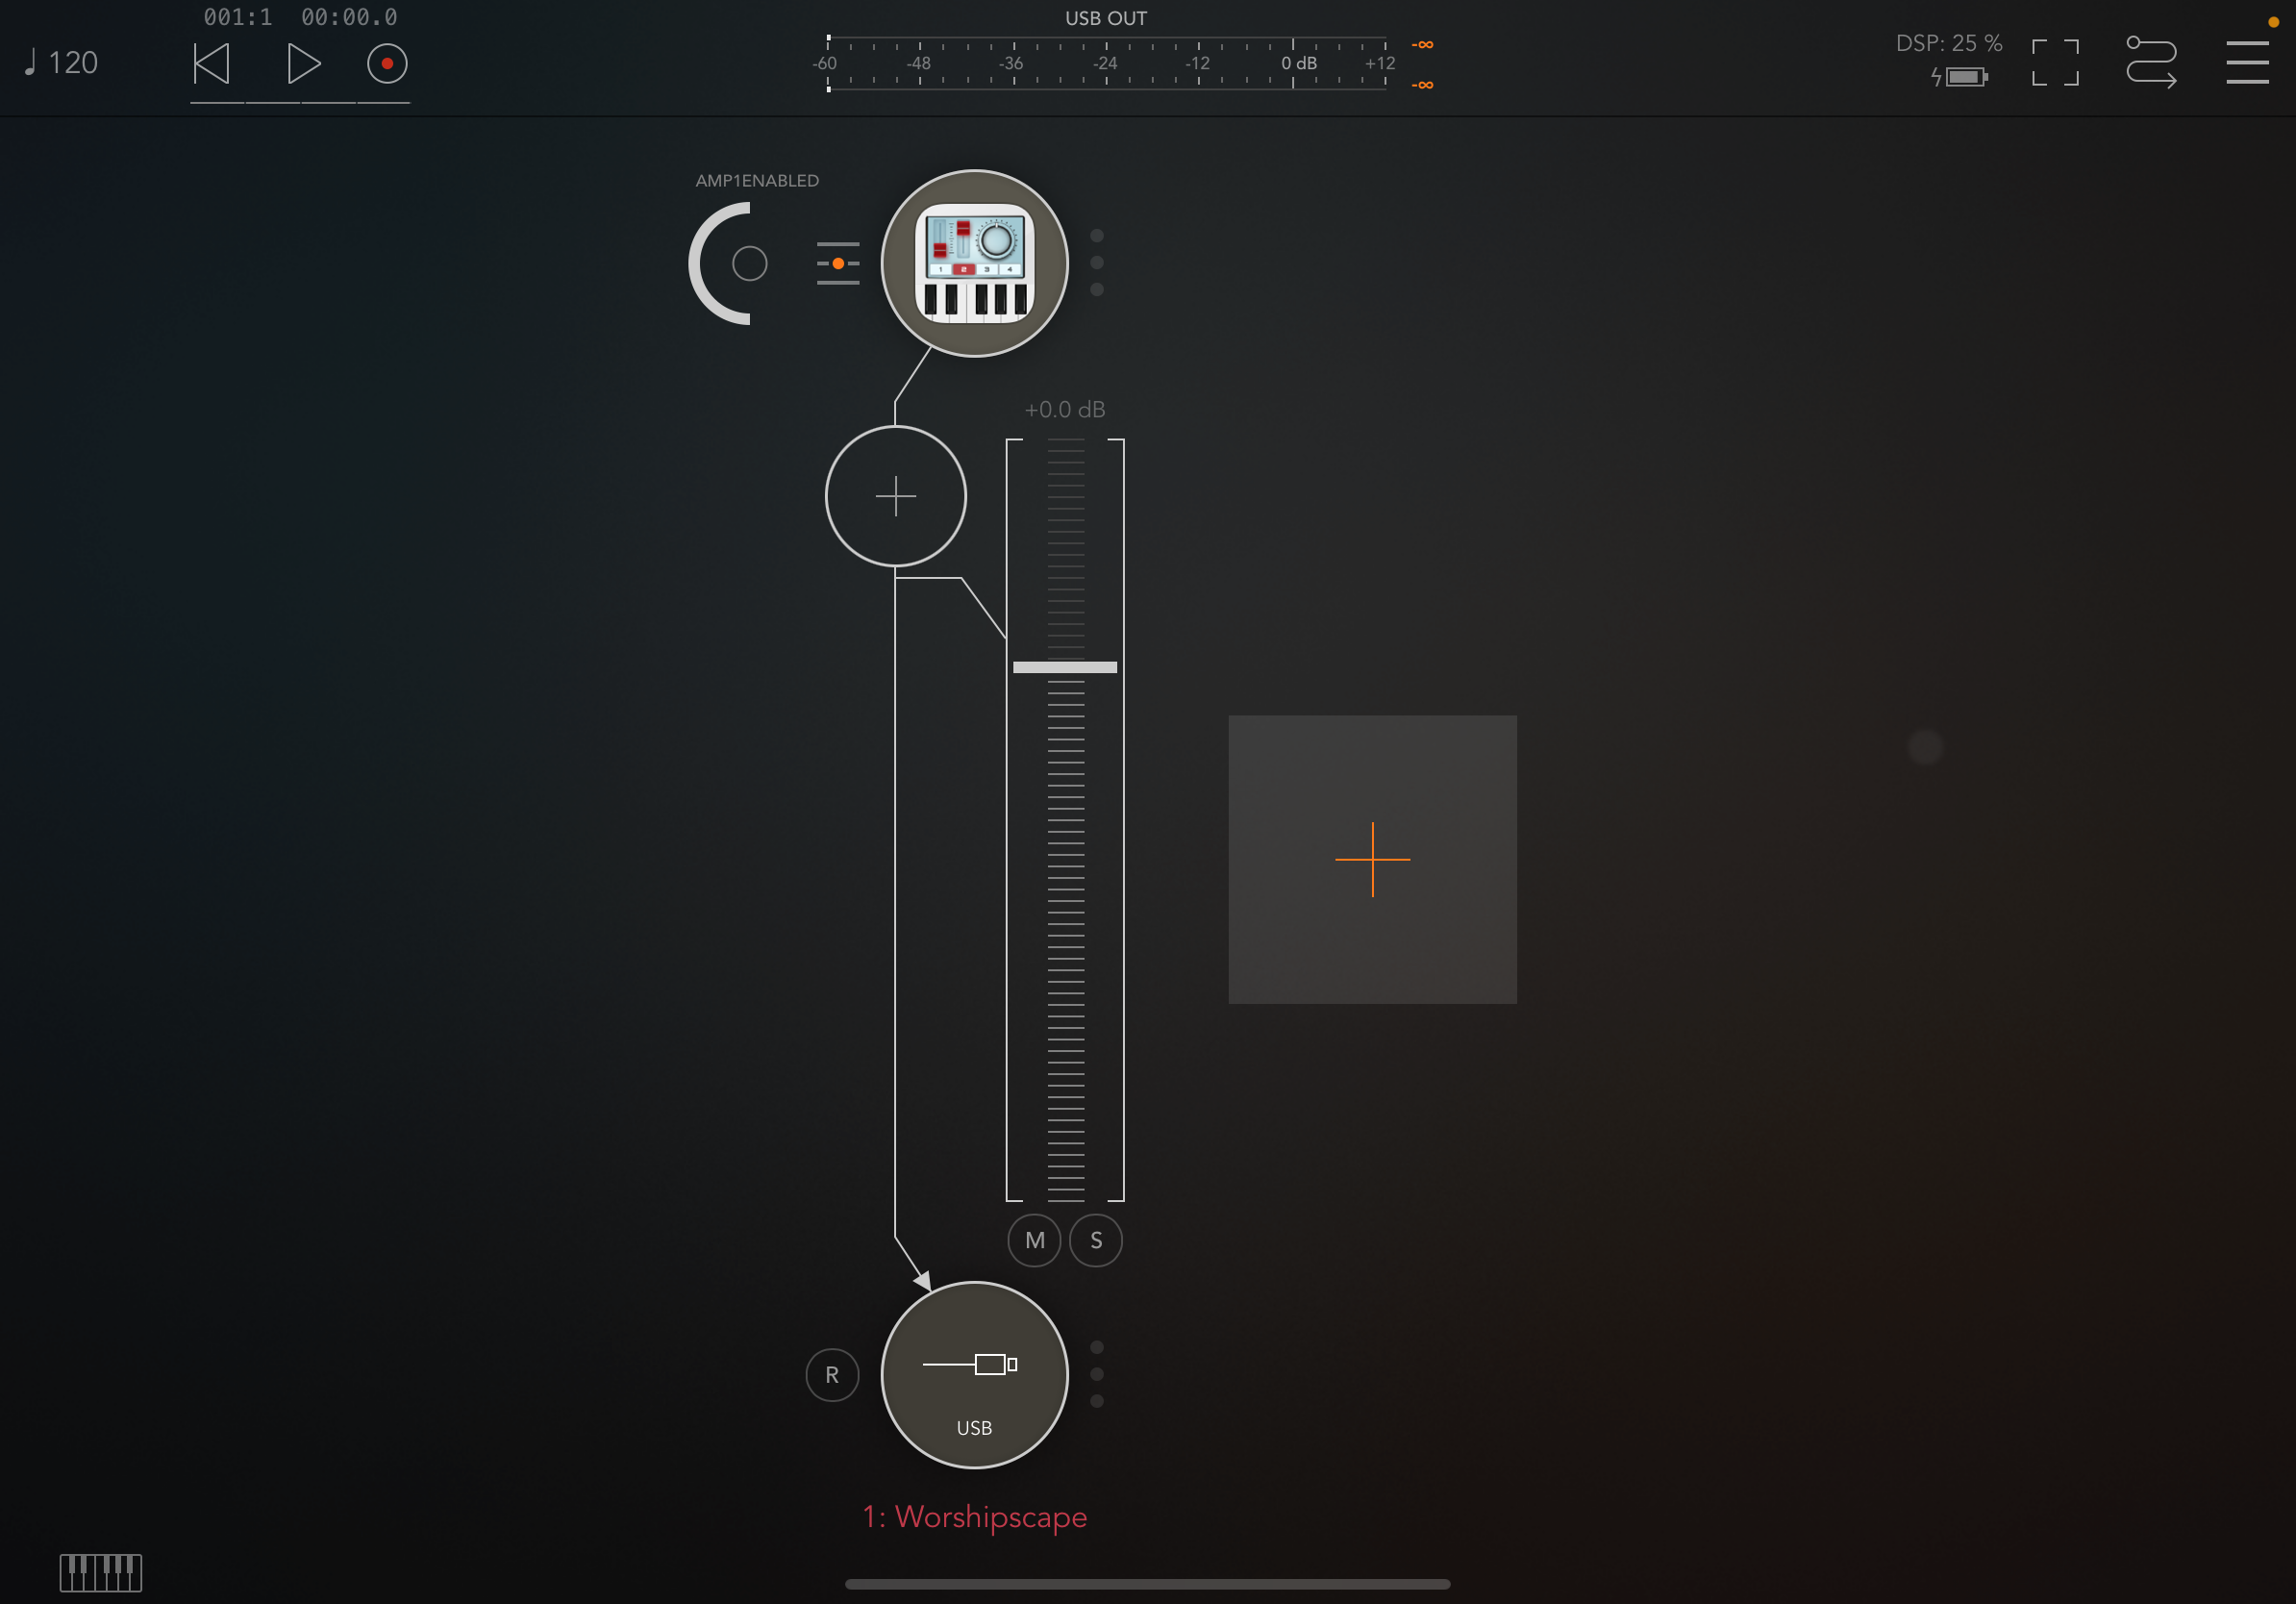
Task: Open the instrument node's three-dot options
Action: (x=1097, y=263)
